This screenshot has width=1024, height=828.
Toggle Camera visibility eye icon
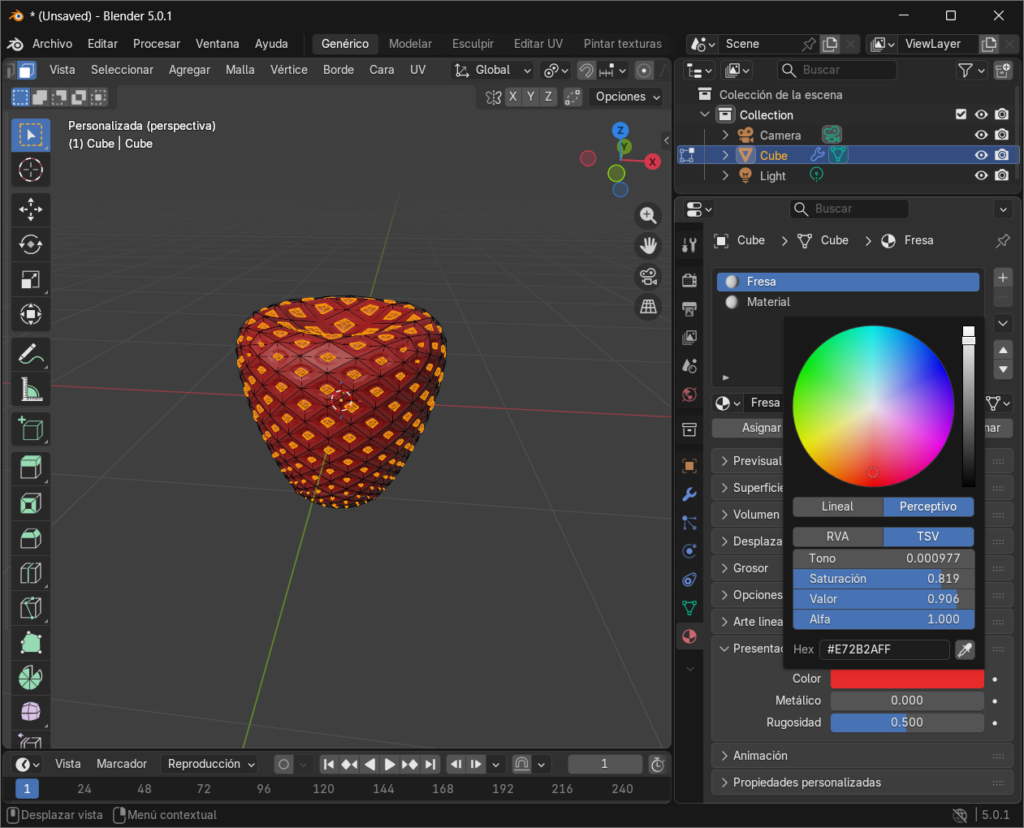(981, 136)
